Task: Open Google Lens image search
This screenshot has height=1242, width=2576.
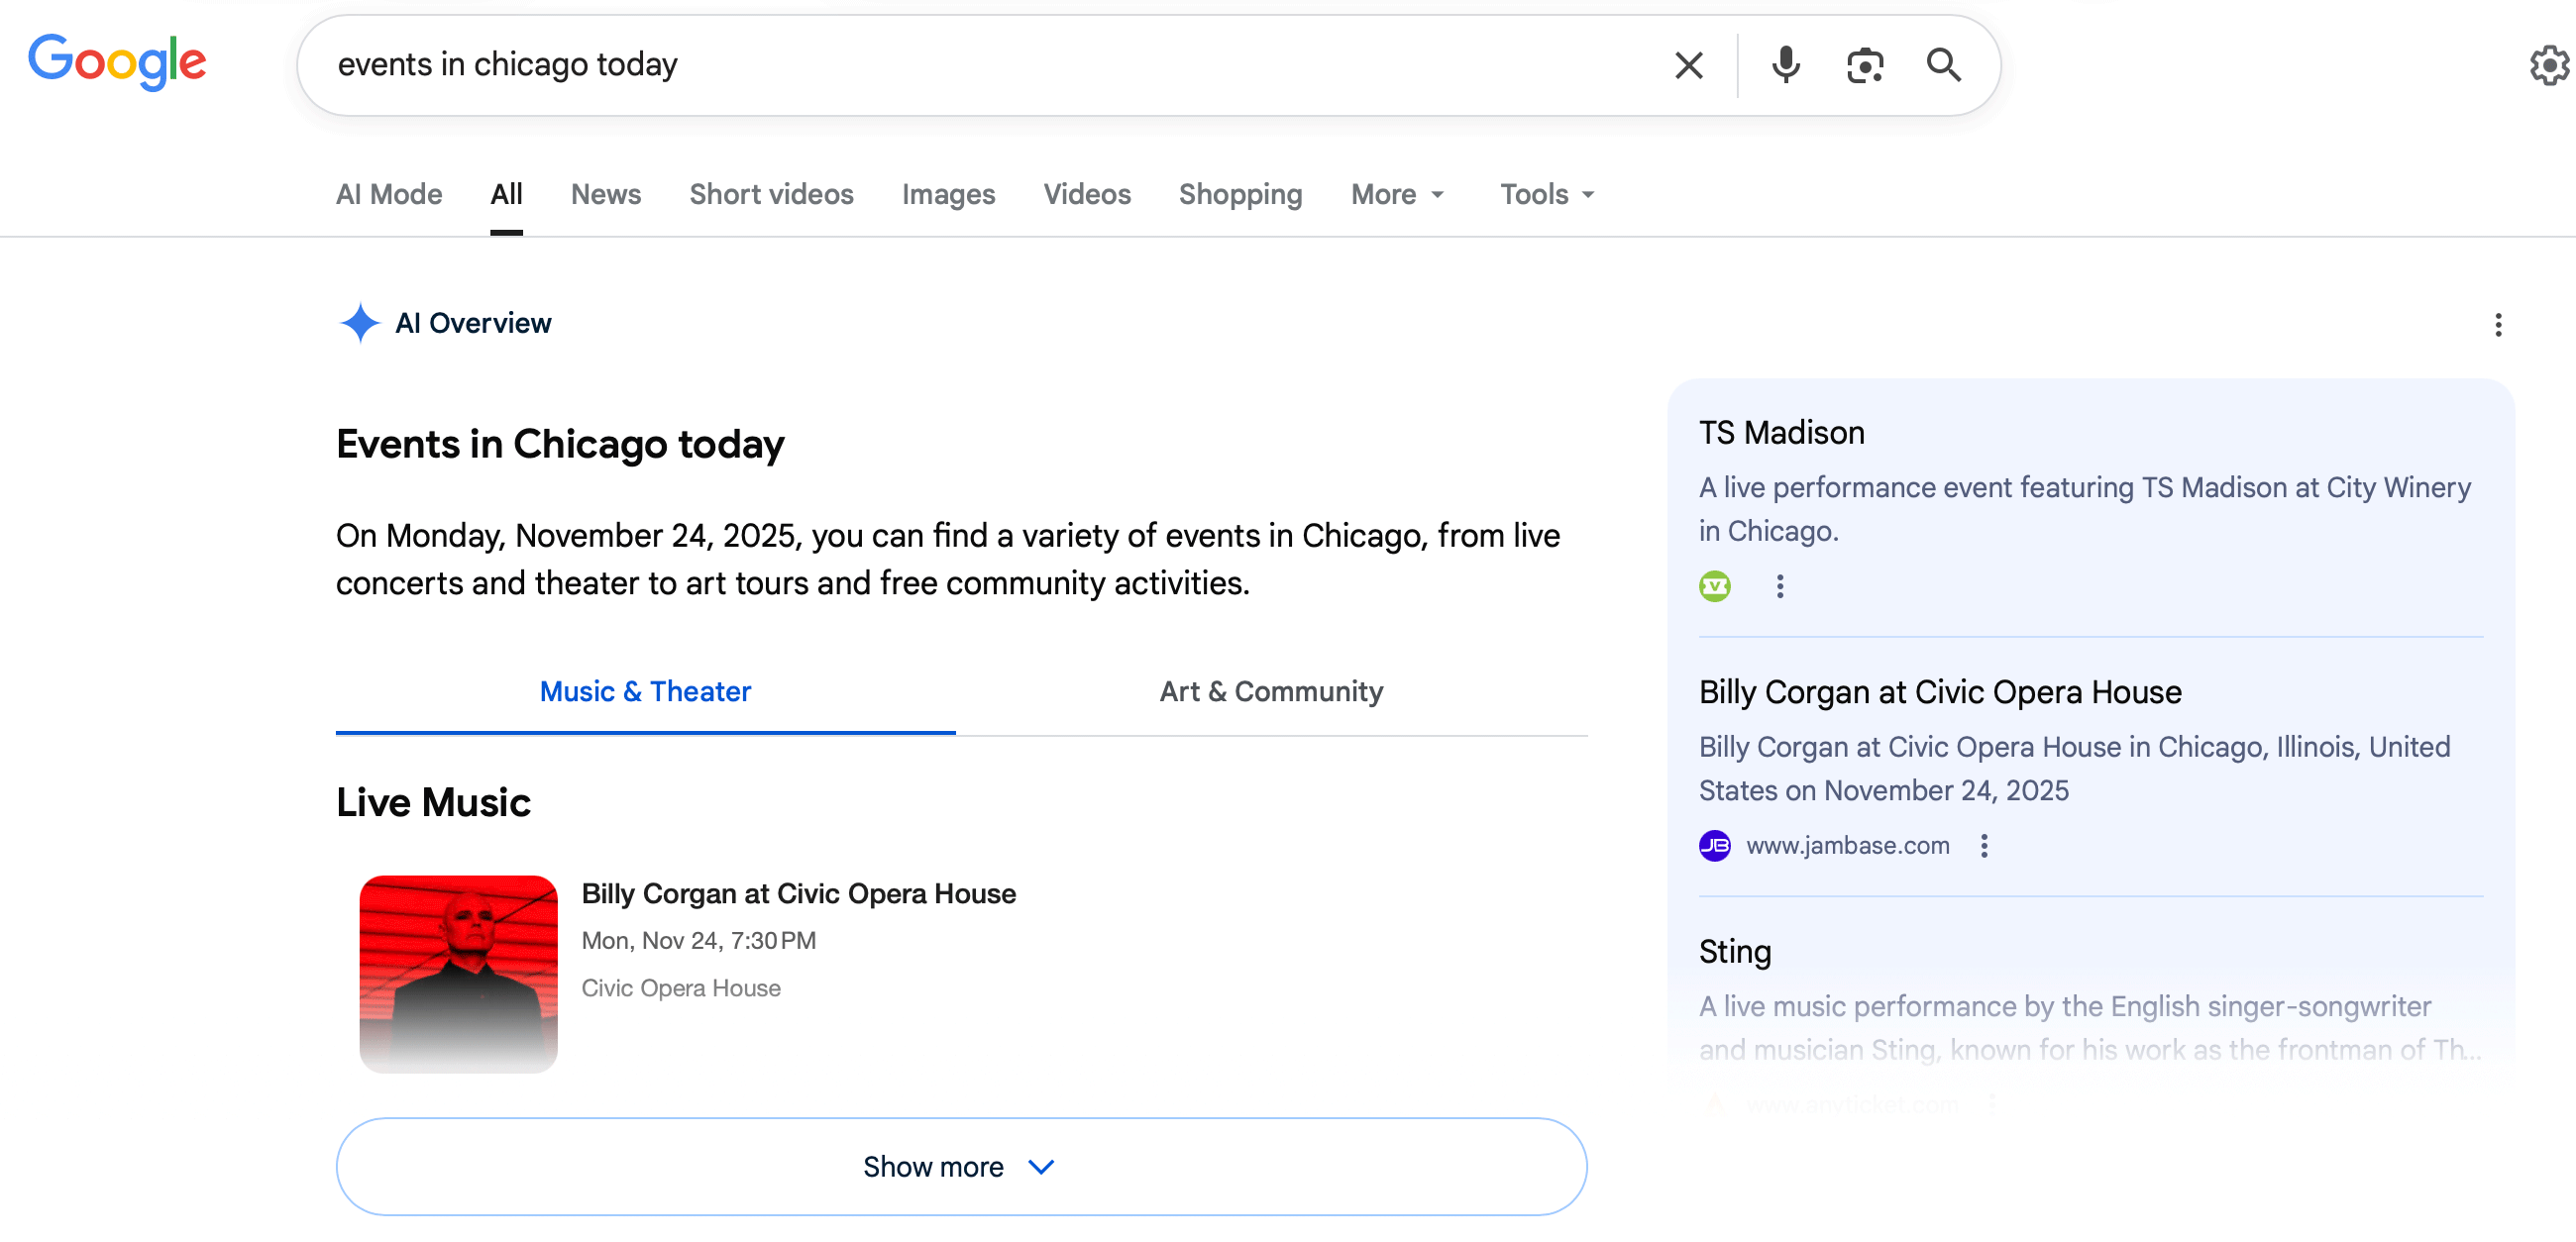Action: click(x=1864, y=66)
